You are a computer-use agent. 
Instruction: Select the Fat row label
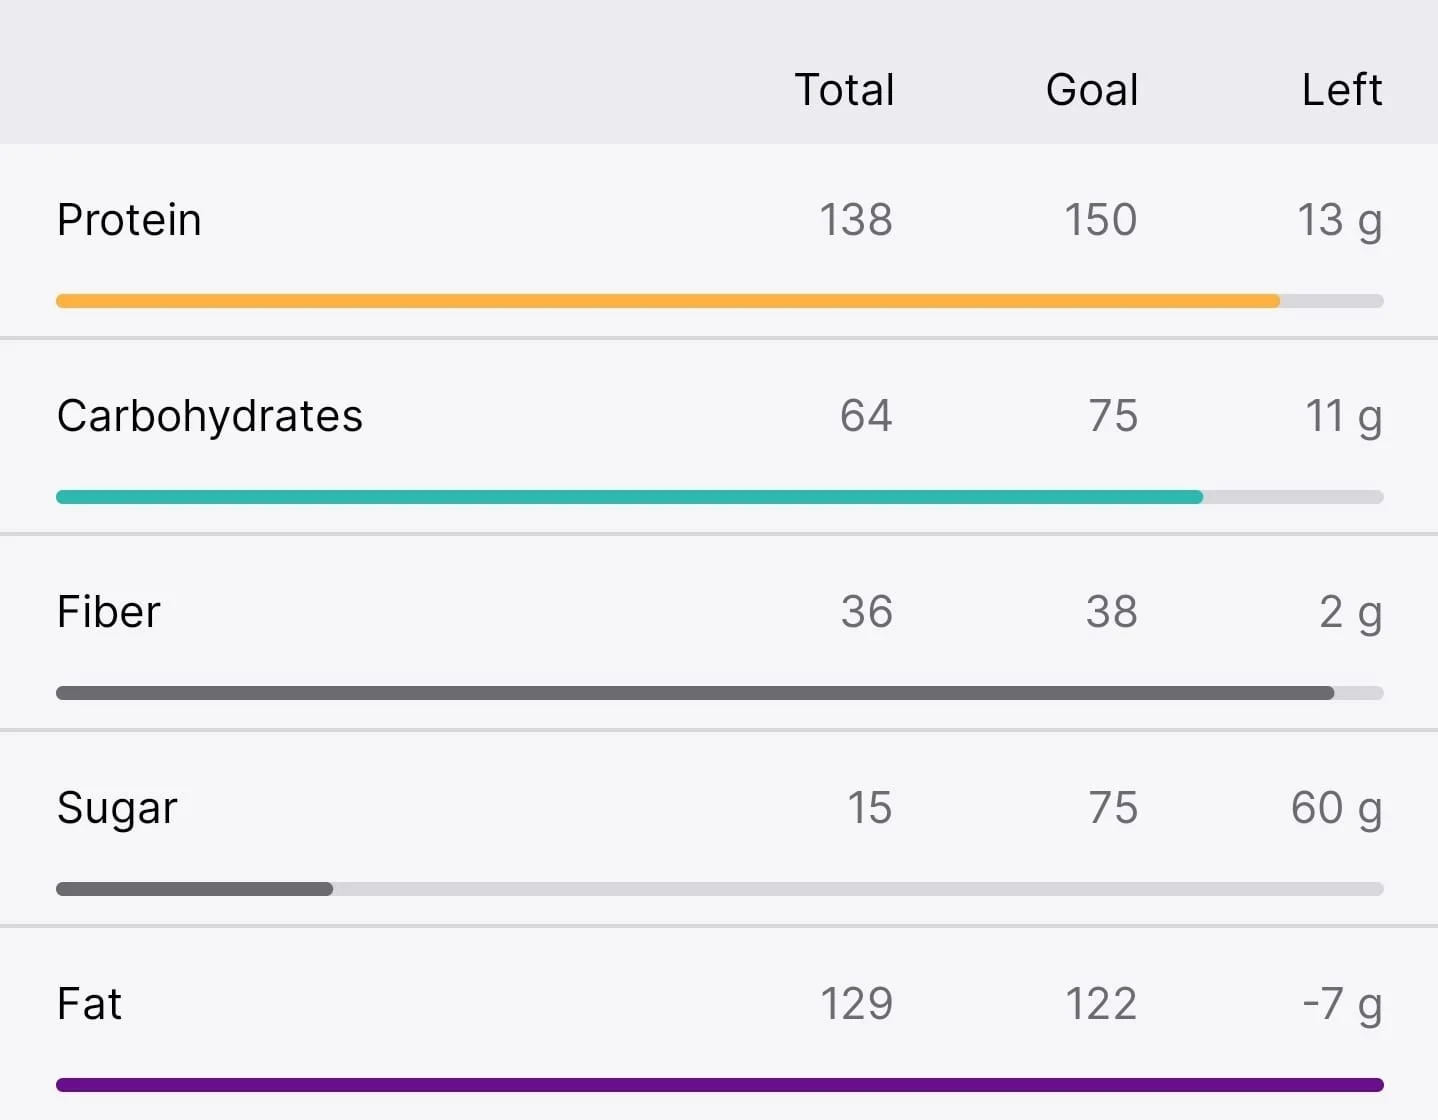89,1004
